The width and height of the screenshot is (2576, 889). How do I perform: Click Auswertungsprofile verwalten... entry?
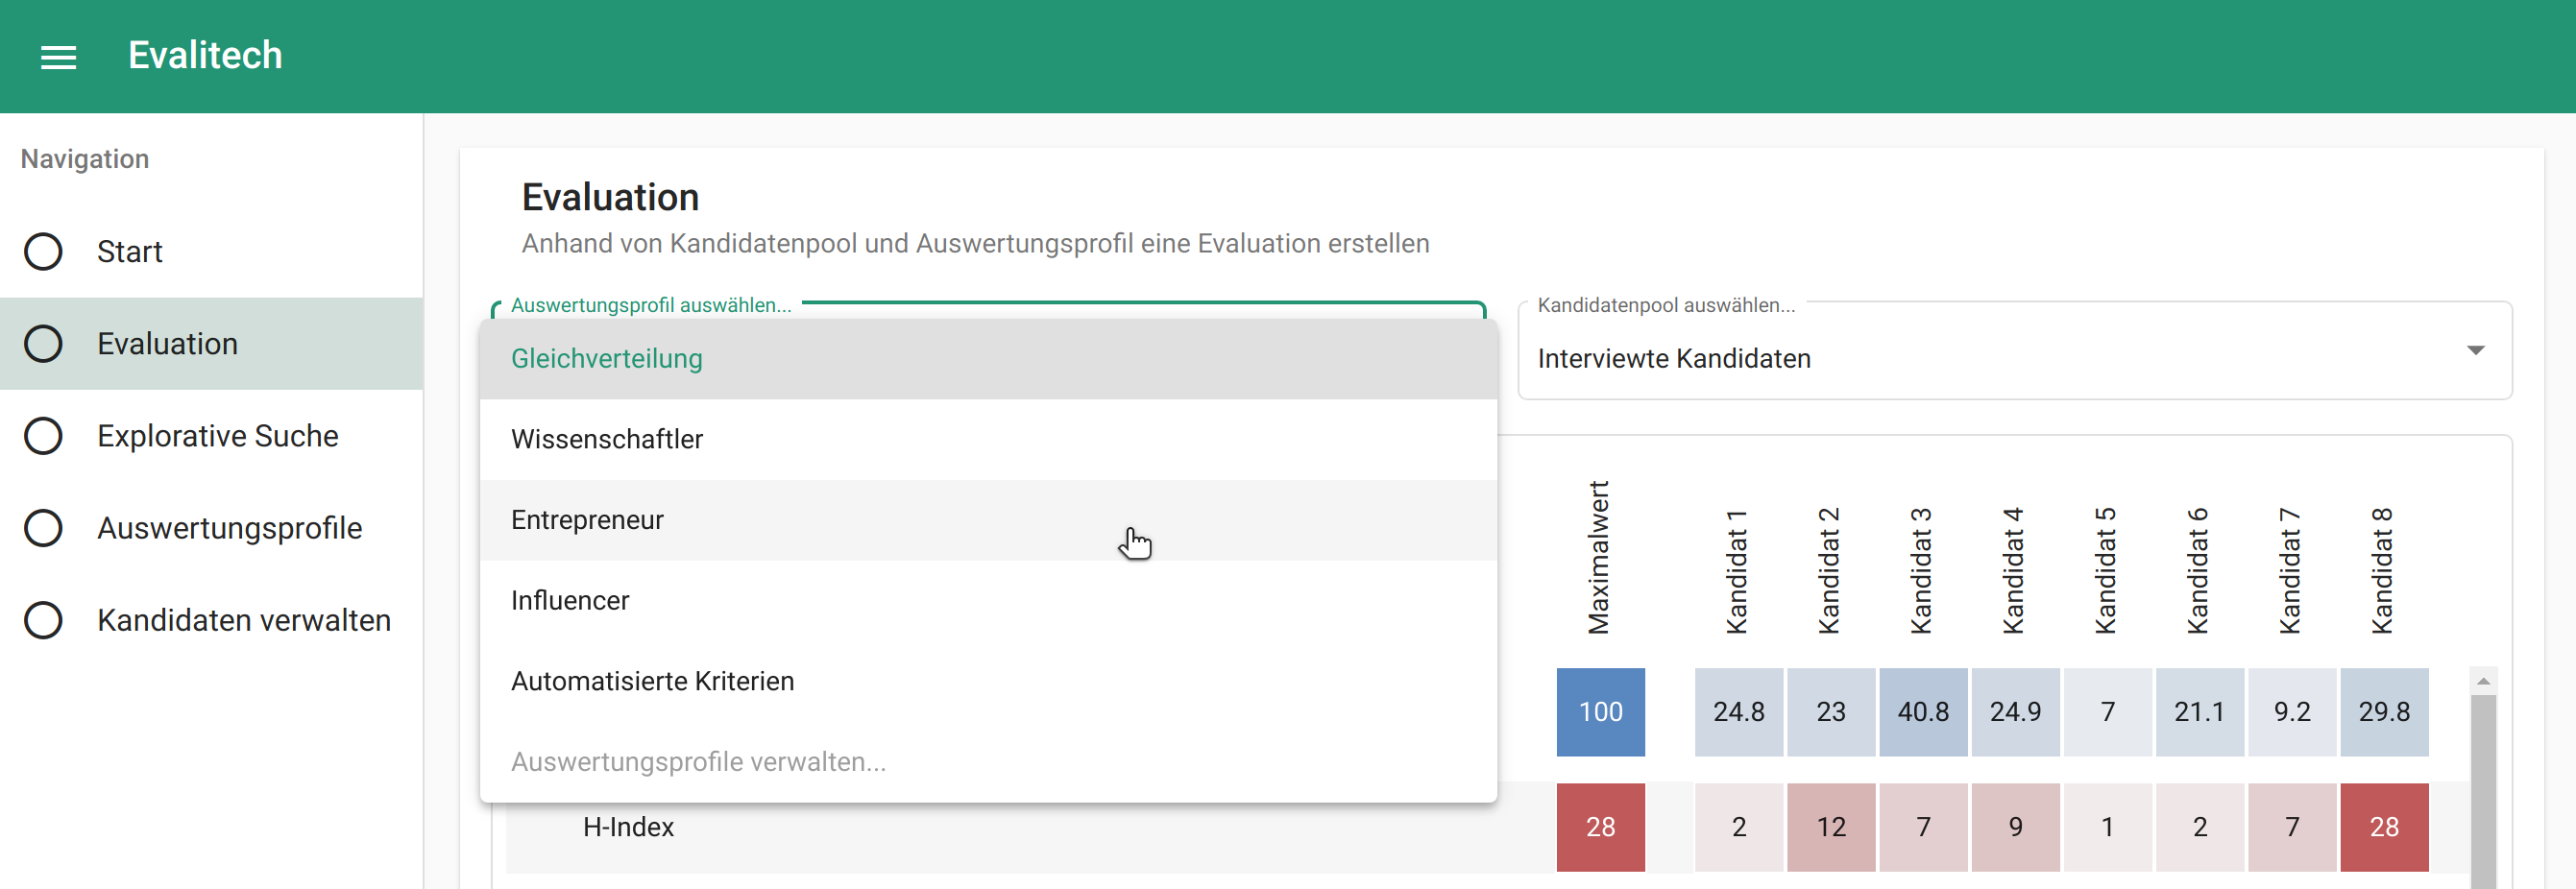pos(988,762)
